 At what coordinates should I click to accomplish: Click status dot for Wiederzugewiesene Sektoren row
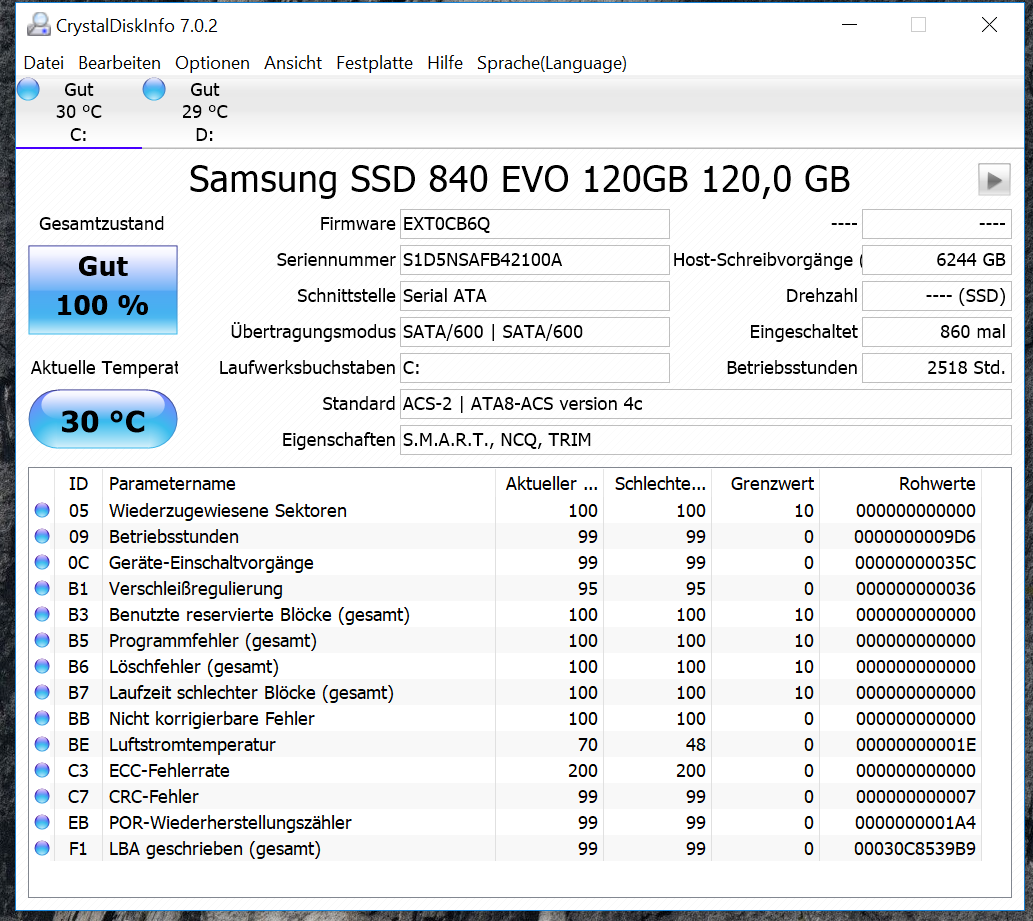42,510
